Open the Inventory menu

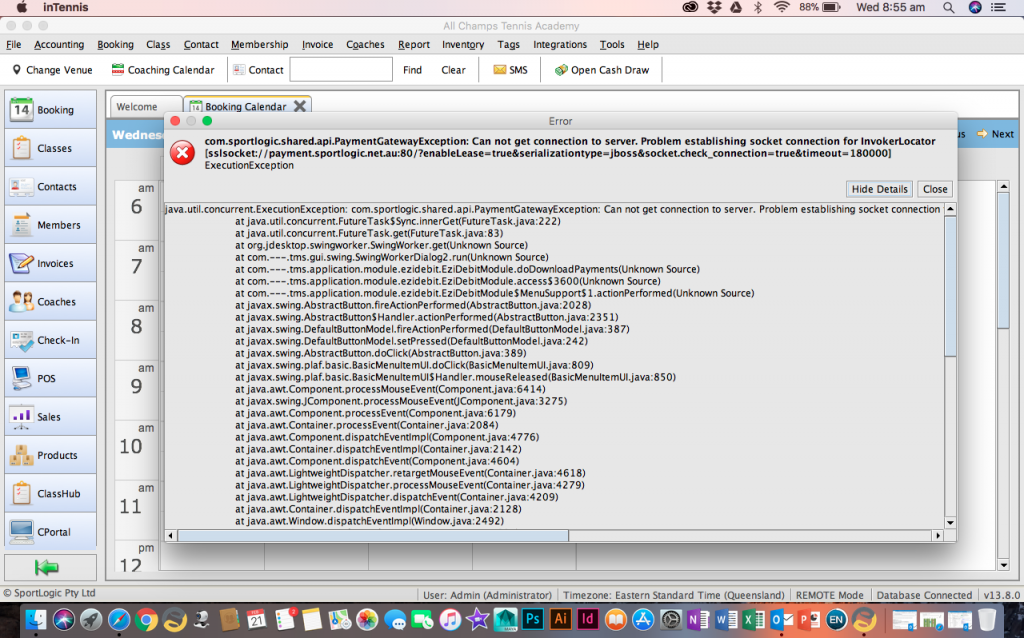coord(463,44)
